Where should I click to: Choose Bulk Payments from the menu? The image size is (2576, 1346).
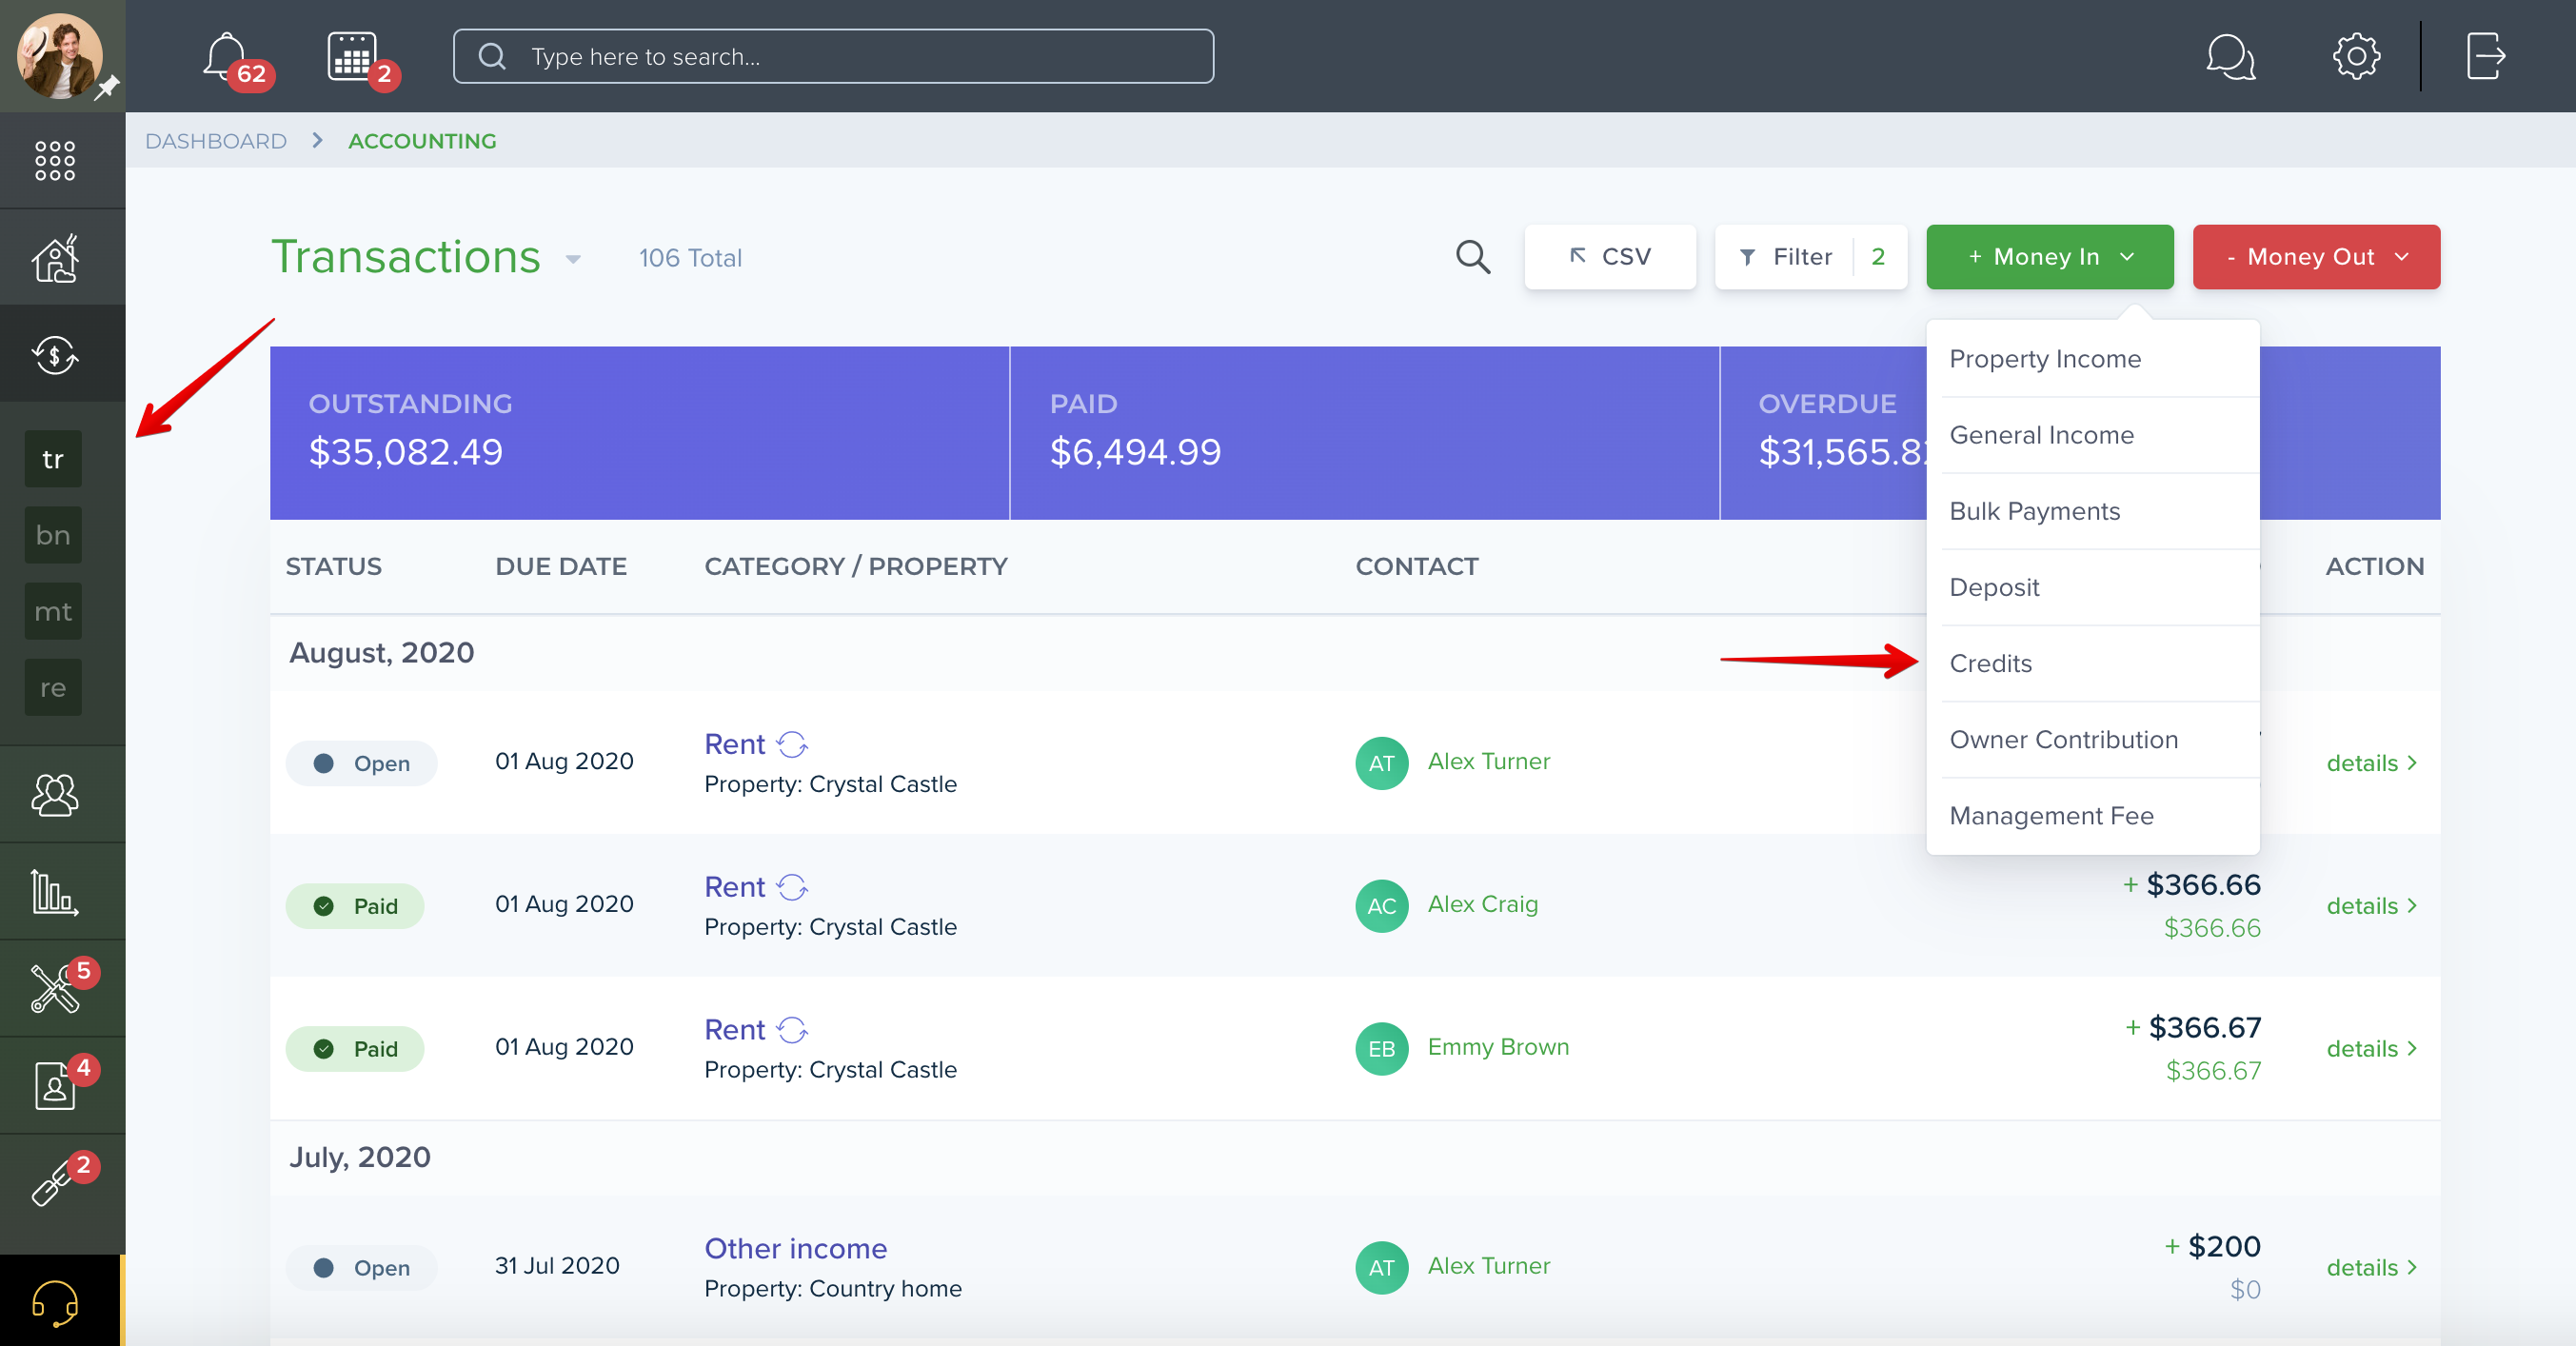(x=2091, y=511)
